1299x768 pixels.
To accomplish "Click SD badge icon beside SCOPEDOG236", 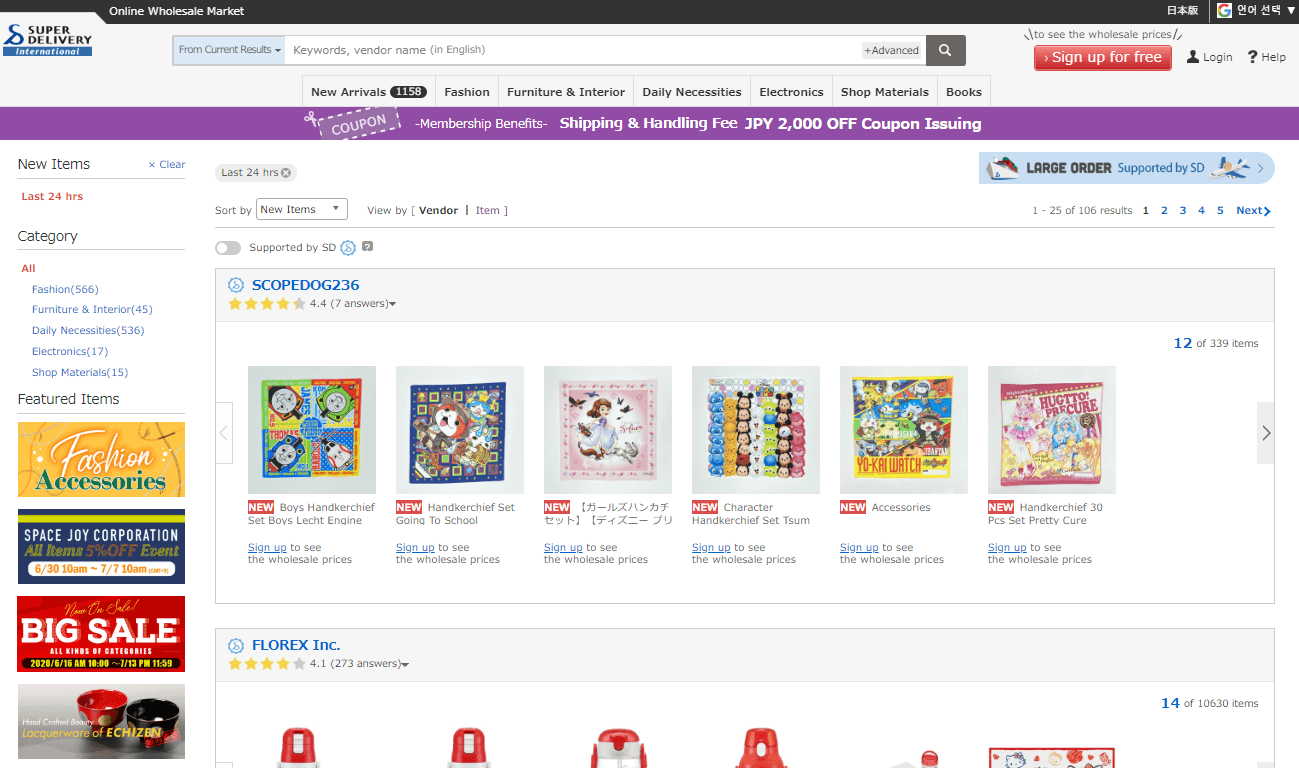I will click(x=236, y=285).
